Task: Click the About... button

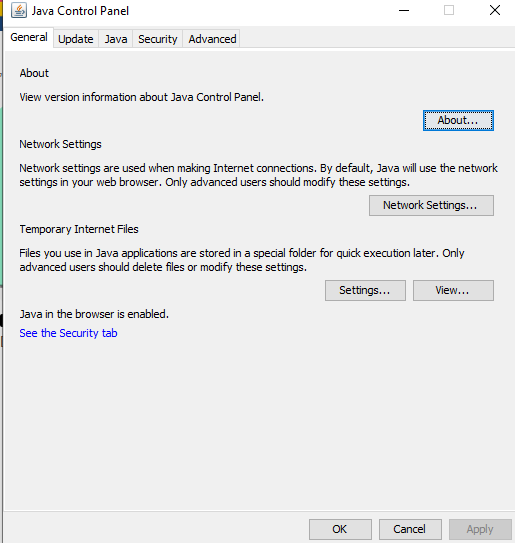Action: click(458, 121)
